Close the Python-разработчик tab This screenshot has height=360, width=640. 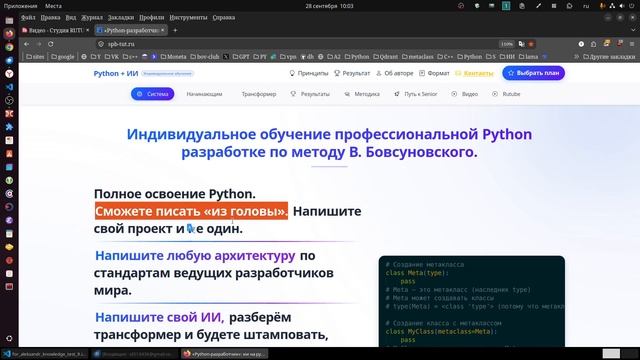point(162,30)
